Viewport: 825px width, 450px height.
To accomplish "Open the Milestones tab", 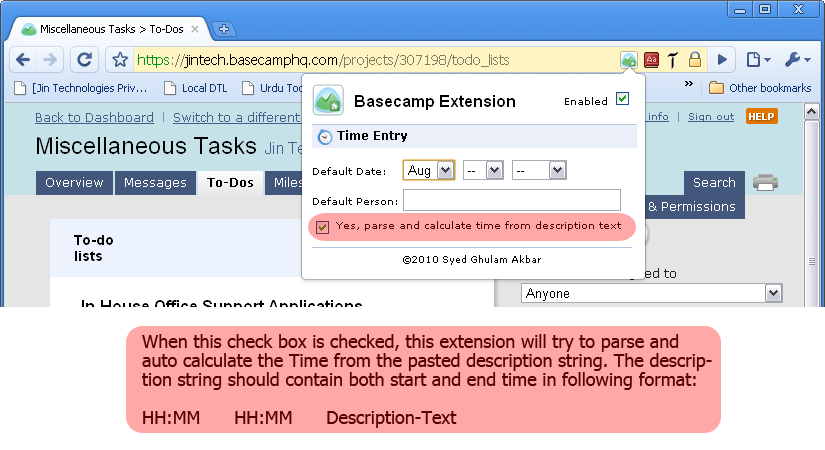I will point(284,183).
